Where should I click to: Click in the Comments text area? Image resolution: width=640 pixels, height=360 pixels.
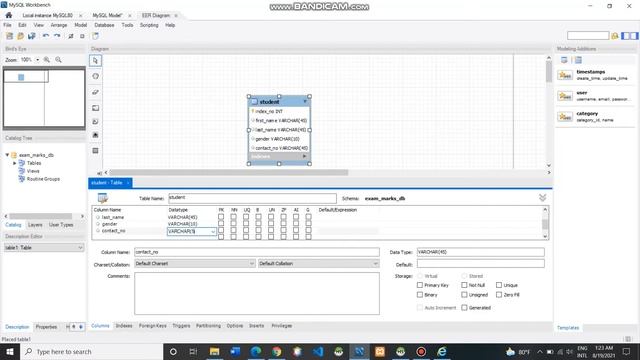tap(257, 293)
